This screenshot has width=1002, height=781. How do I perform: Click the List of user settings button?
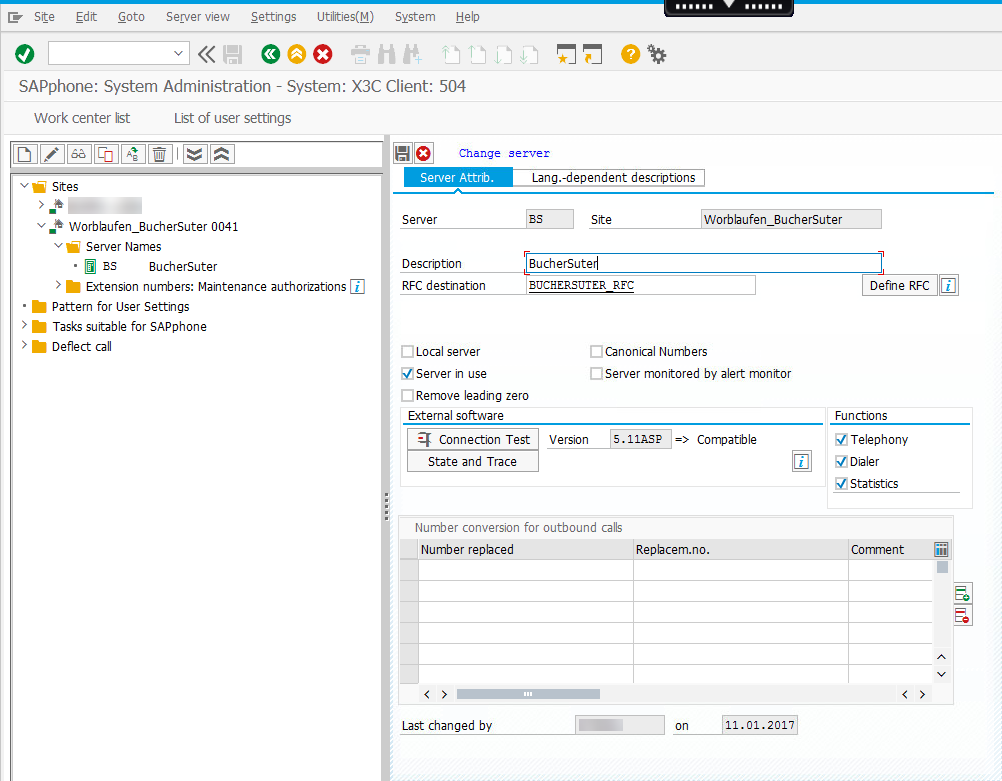click(x=233, y=118)
